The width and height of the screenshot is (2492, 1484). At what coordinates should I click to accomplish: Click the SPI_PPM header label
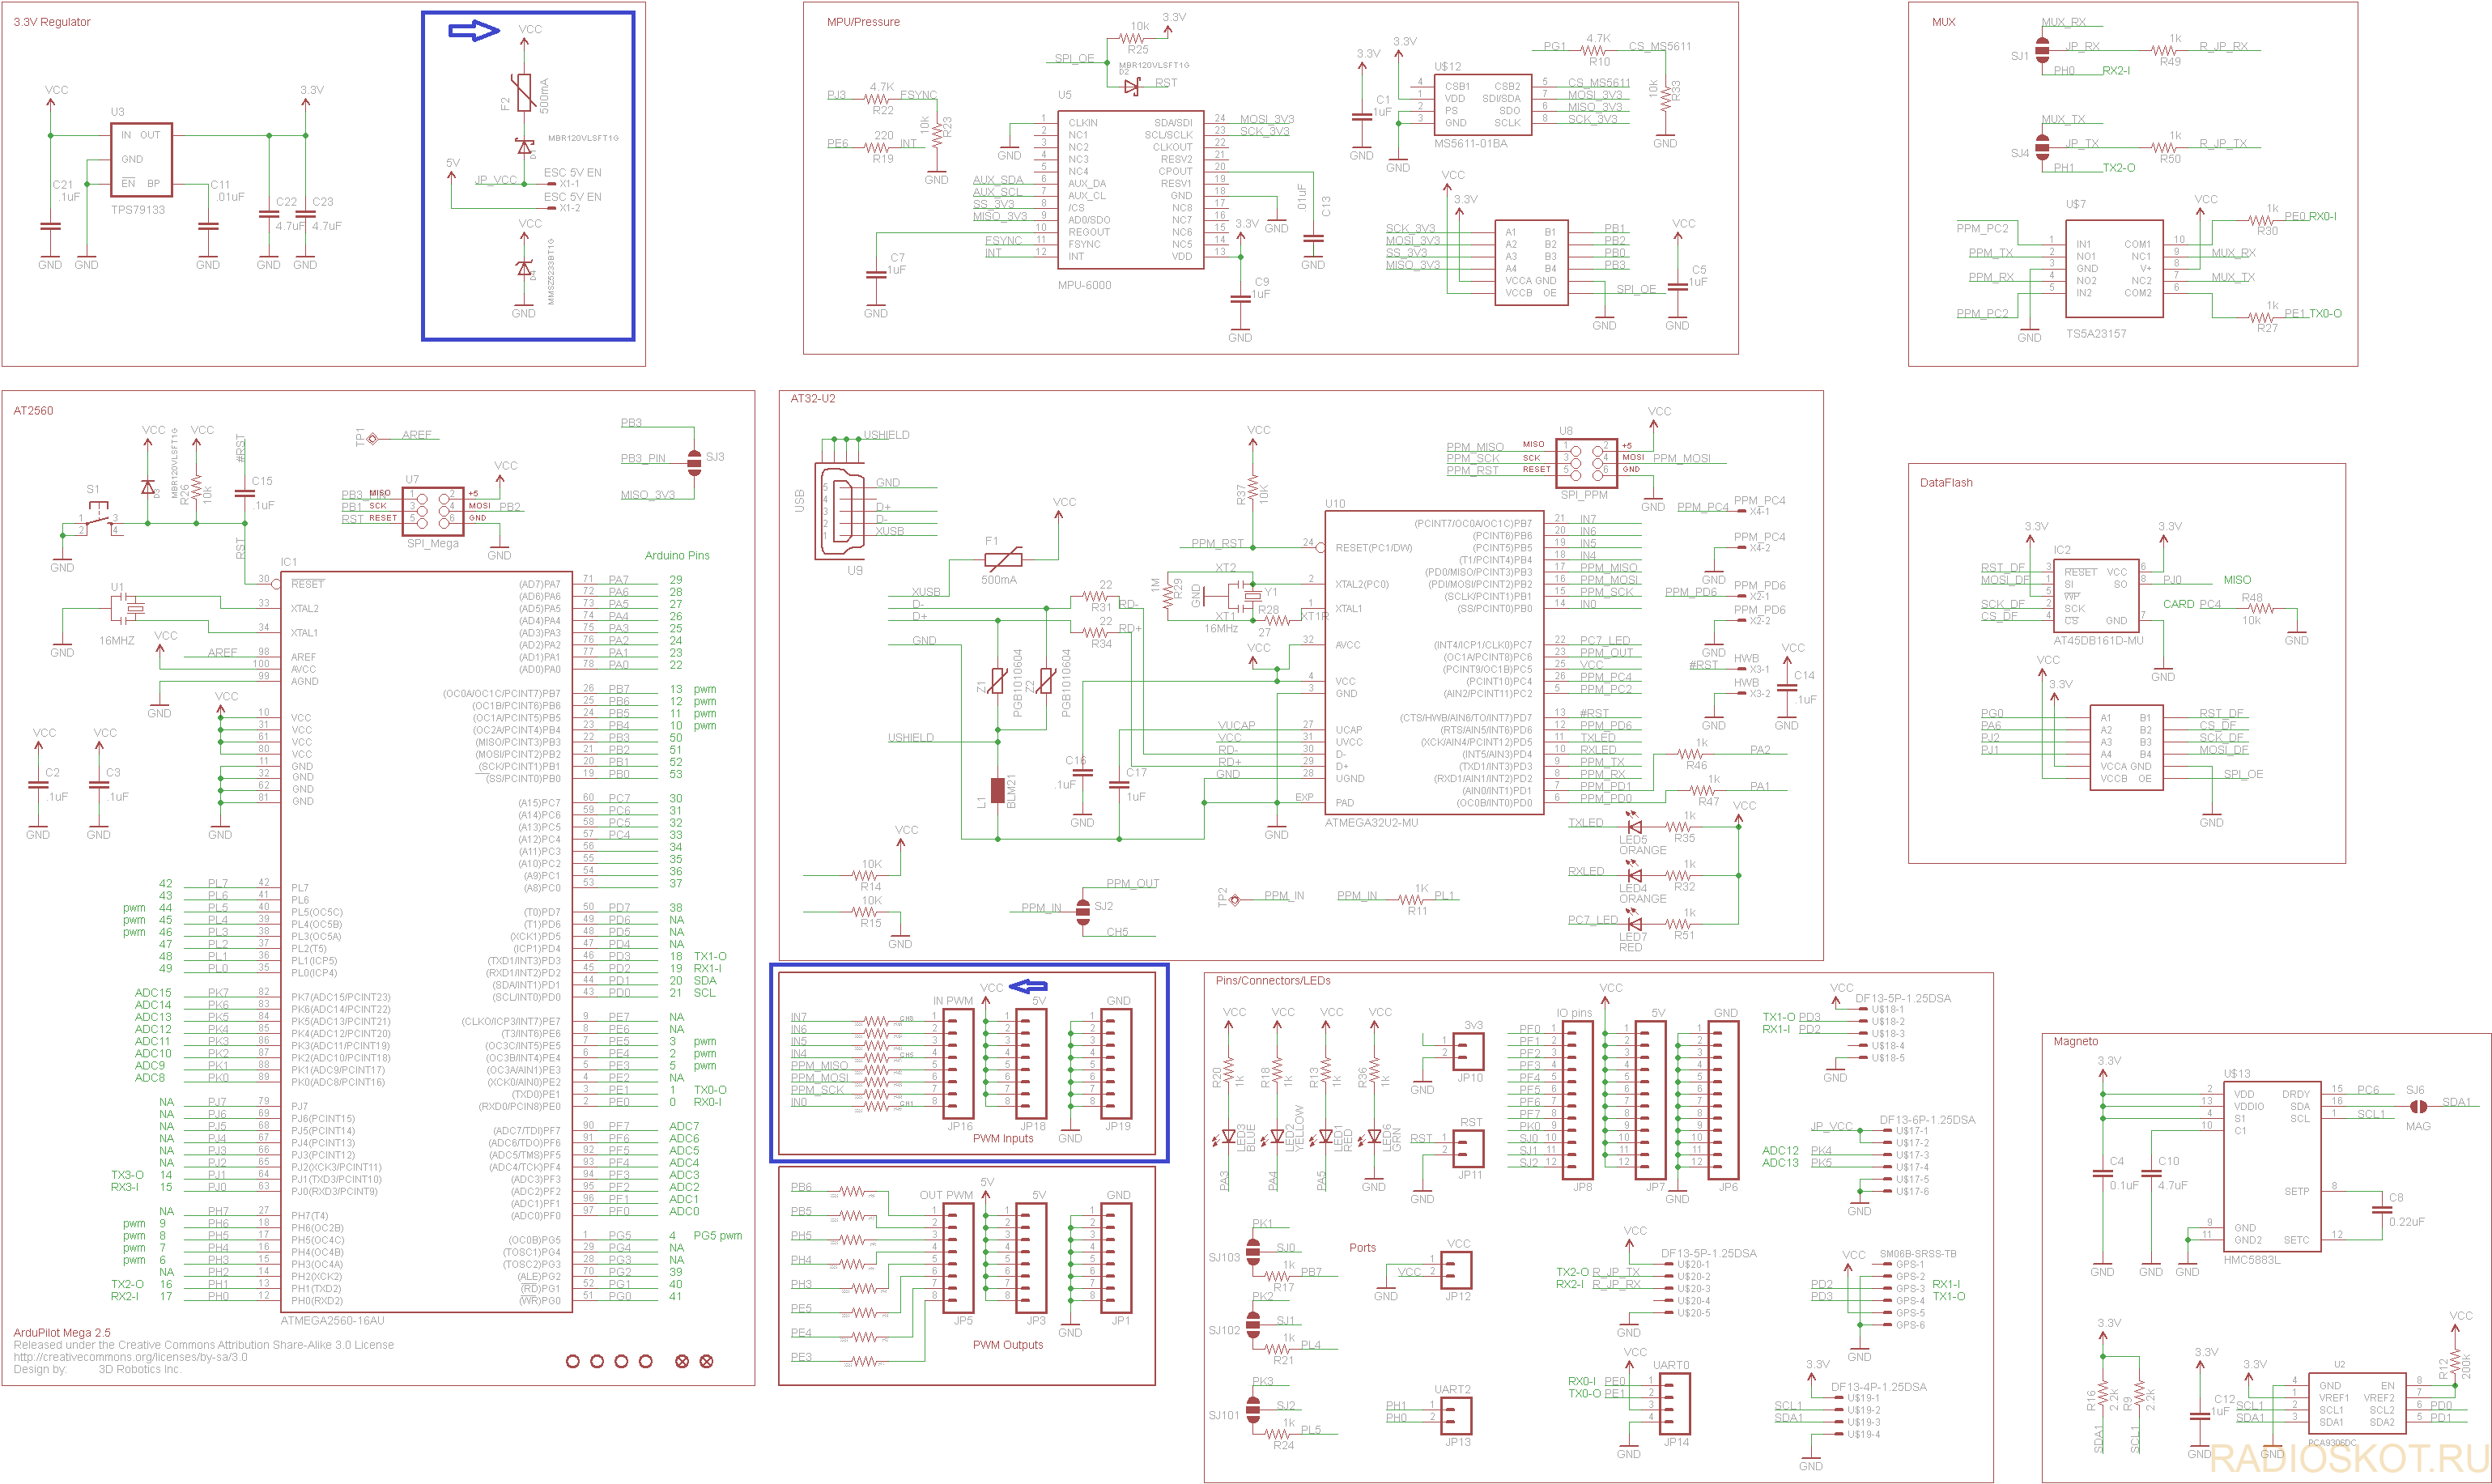click(x=1584, y=495)
